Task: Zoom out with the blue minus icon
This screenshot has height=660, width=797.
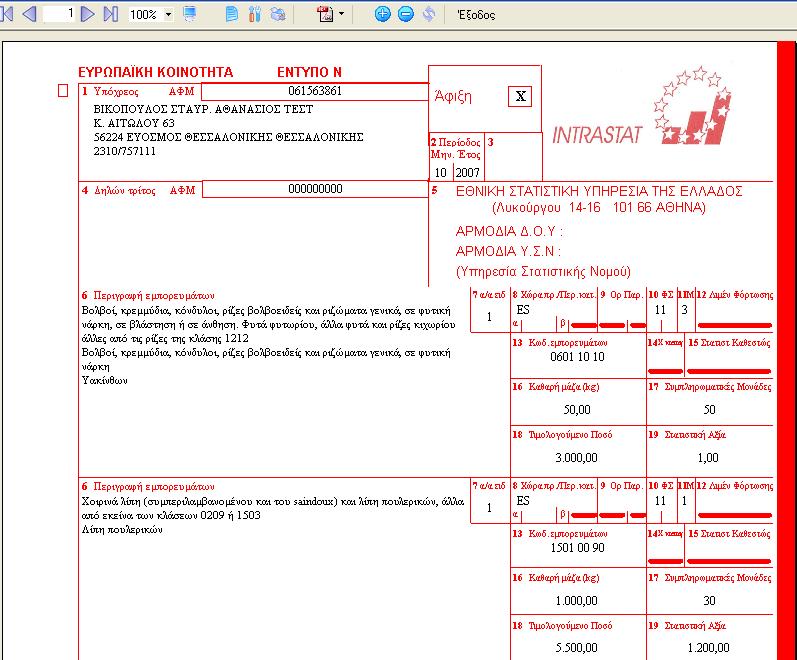Action: tap(405, 14)
